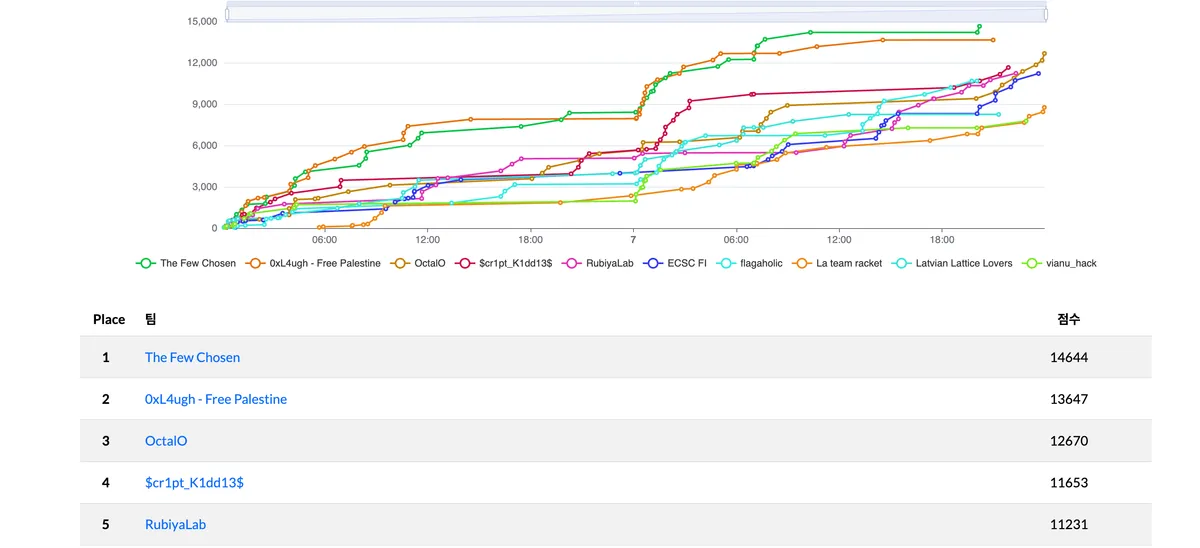Screen dimensions: 1200x548
Task: Toggle RubiyaLab legend series
Action: tap(600, 263)
